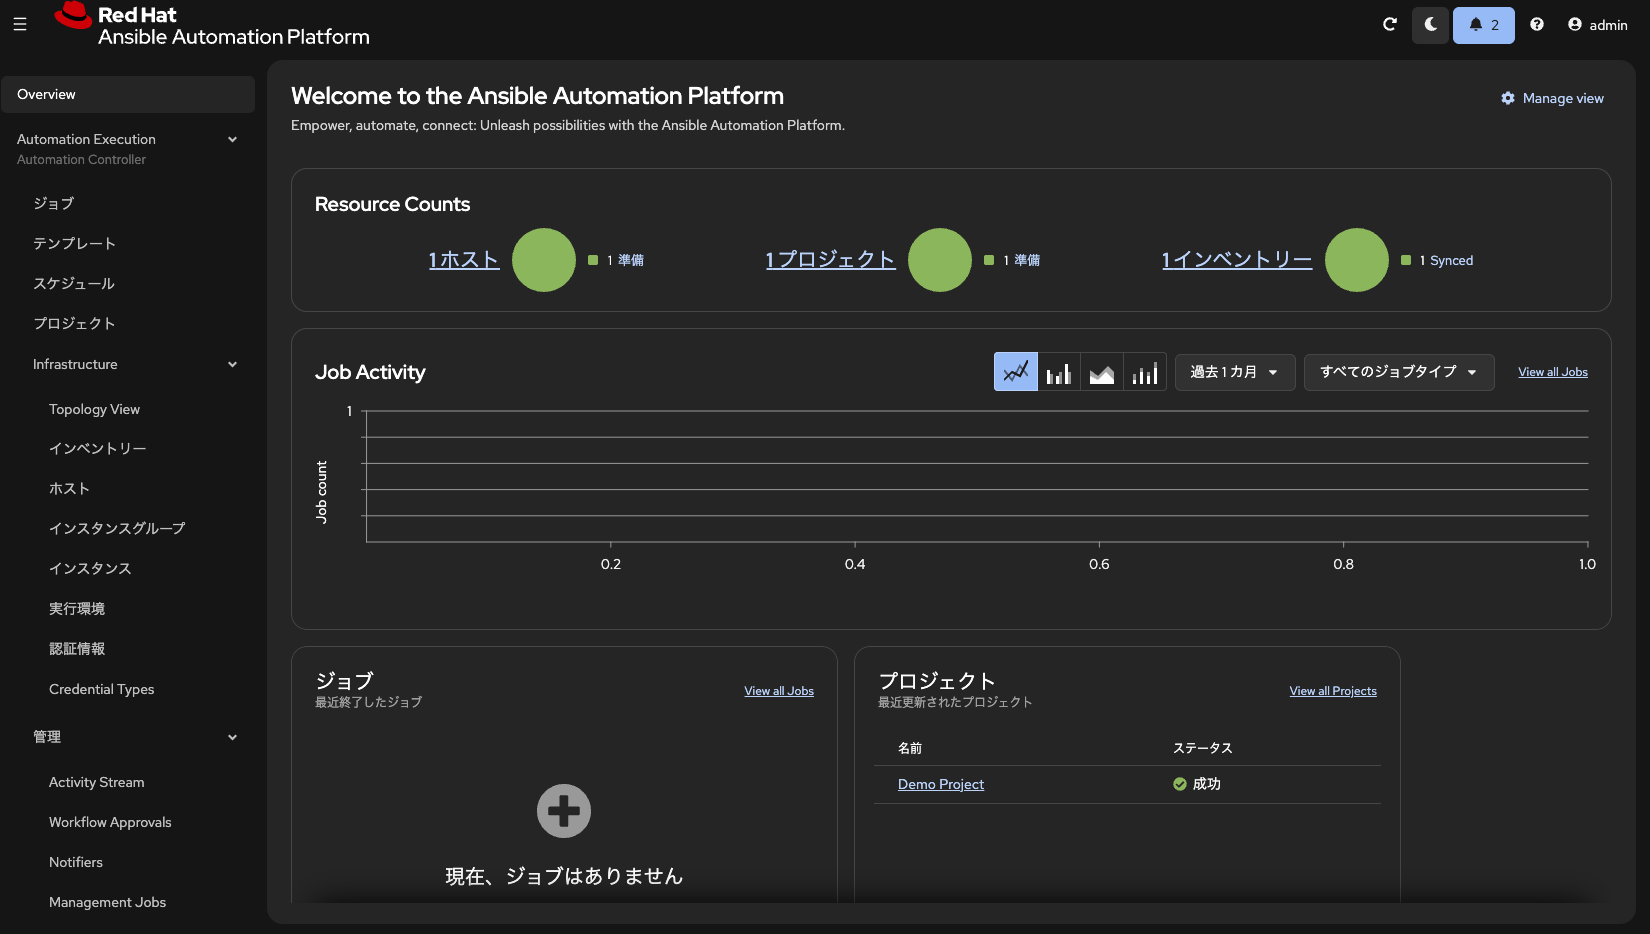Viewport: 1650px width, 934px height.
Task: Click View all Projects link
Action: [x=1333, y=691]
